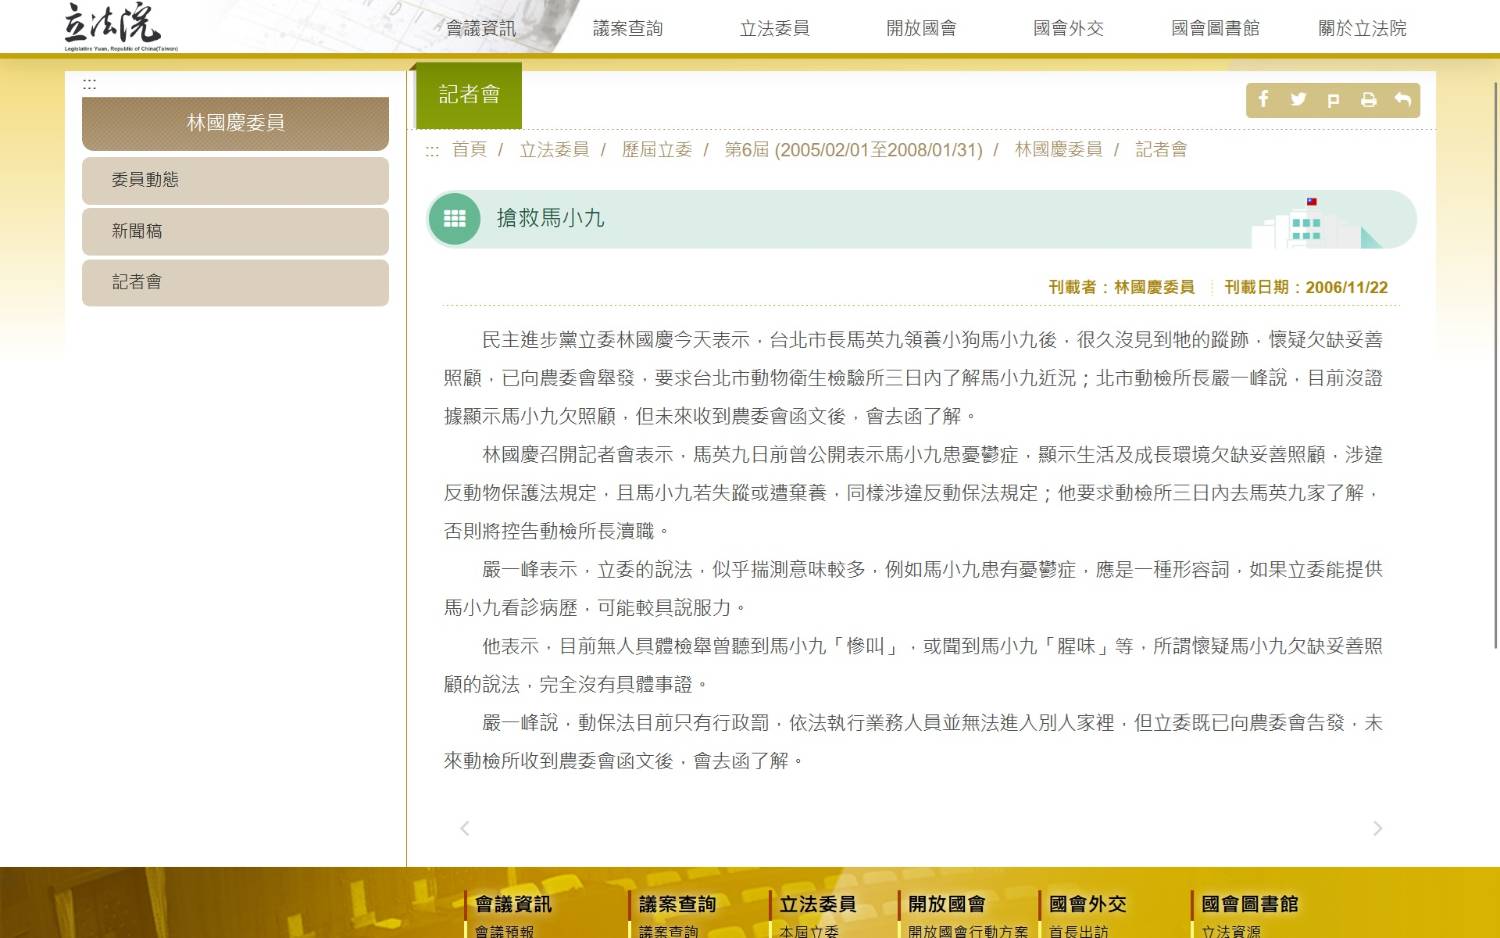Go to the next article with right chevron
This screenshot has height=938, width=1500.
[x=1377, y=828]
